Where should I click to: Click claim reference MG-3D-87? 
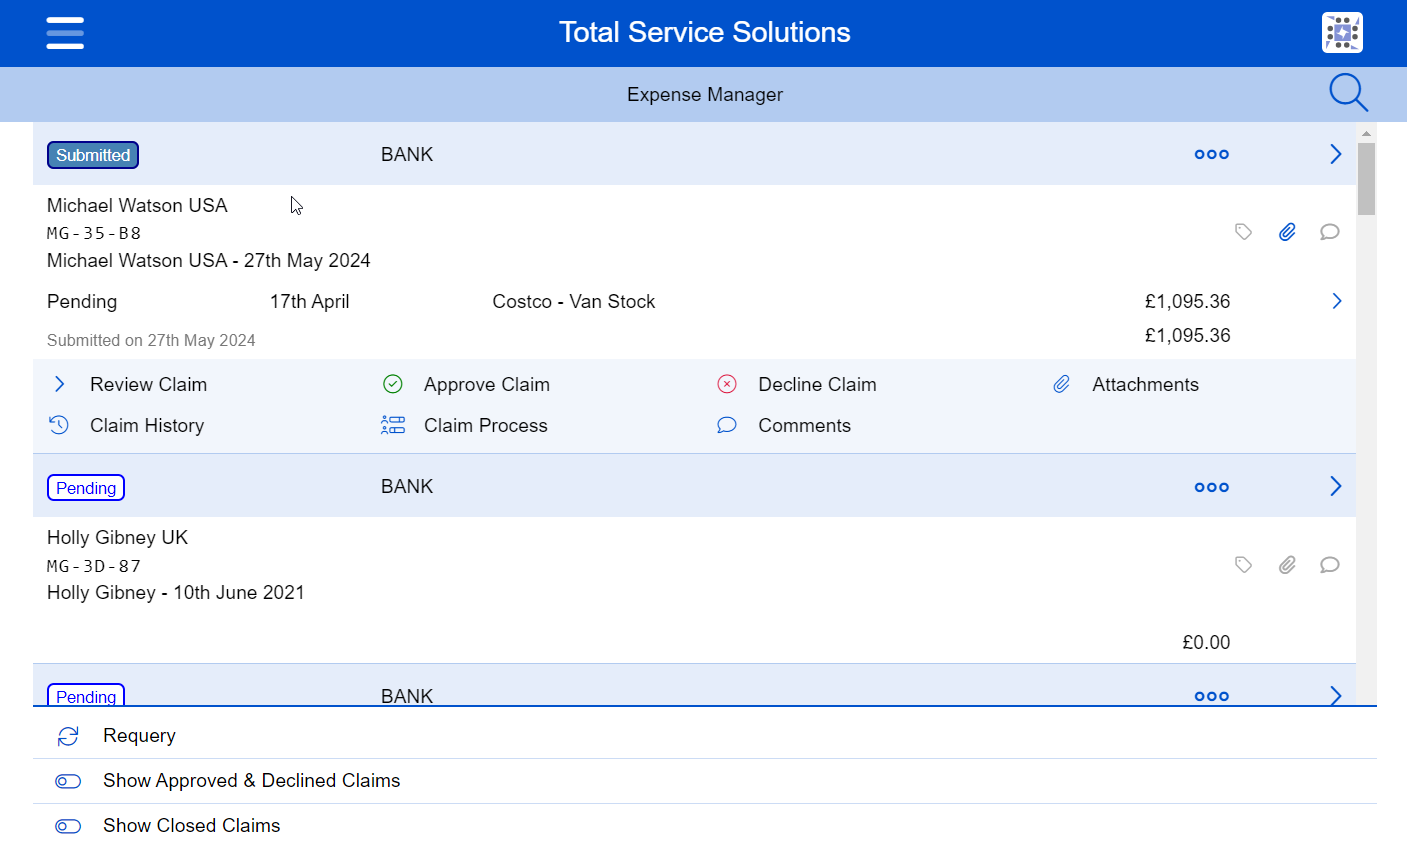(x=94, y=566)
